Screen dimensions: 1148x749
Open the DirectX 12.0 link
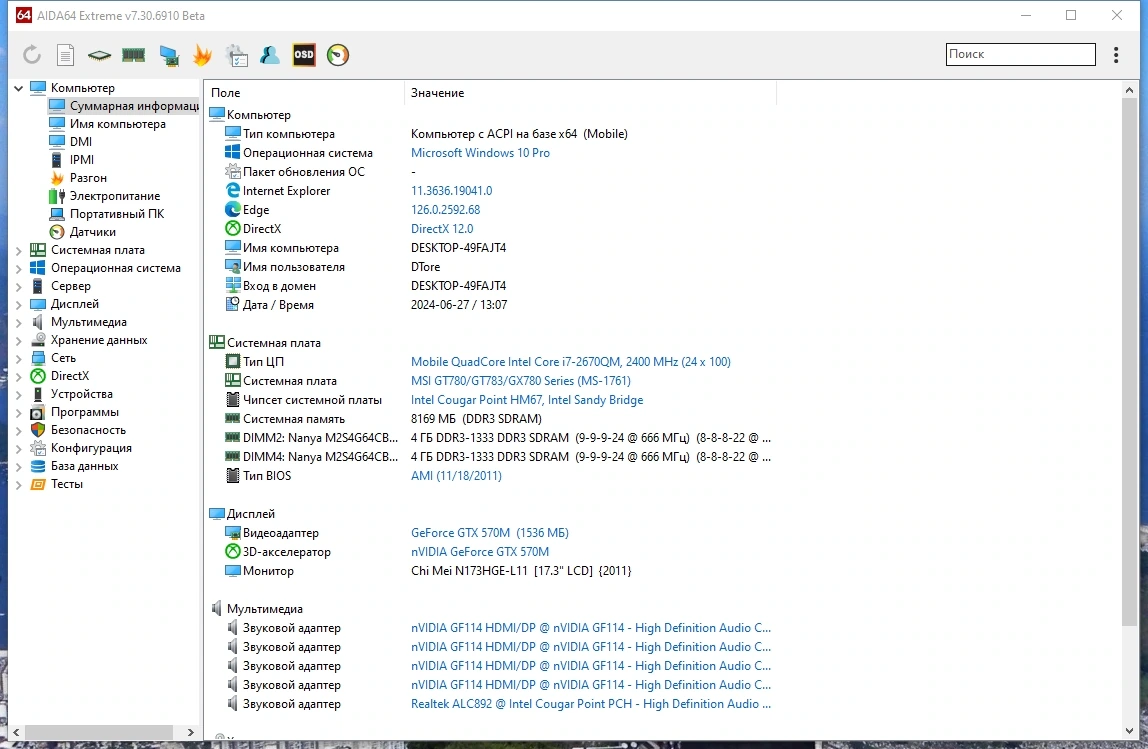coord(441,229)
